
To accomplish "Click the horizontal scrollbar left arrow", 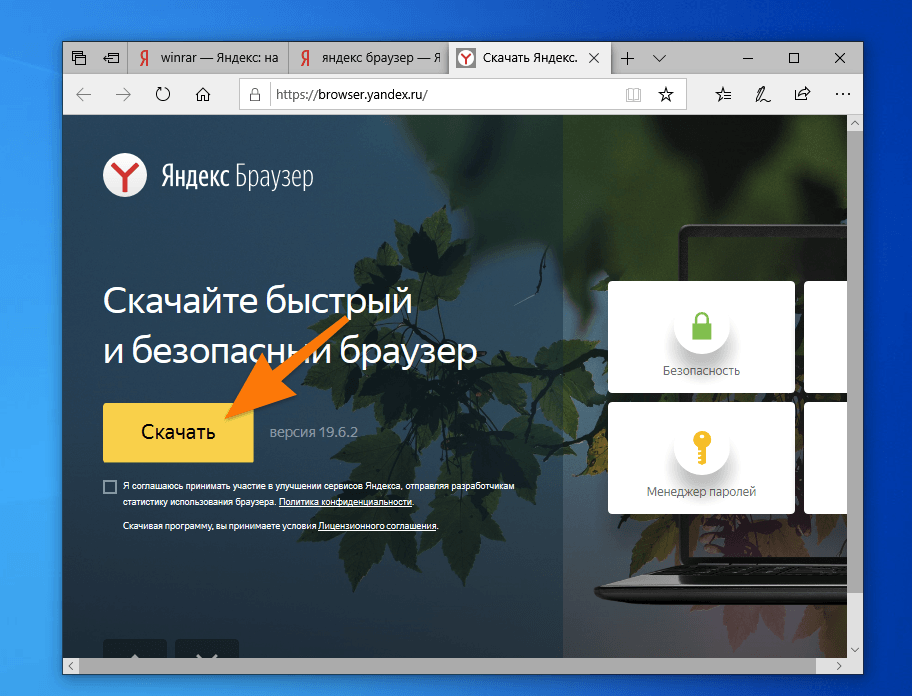I will (x=71, y=666).
